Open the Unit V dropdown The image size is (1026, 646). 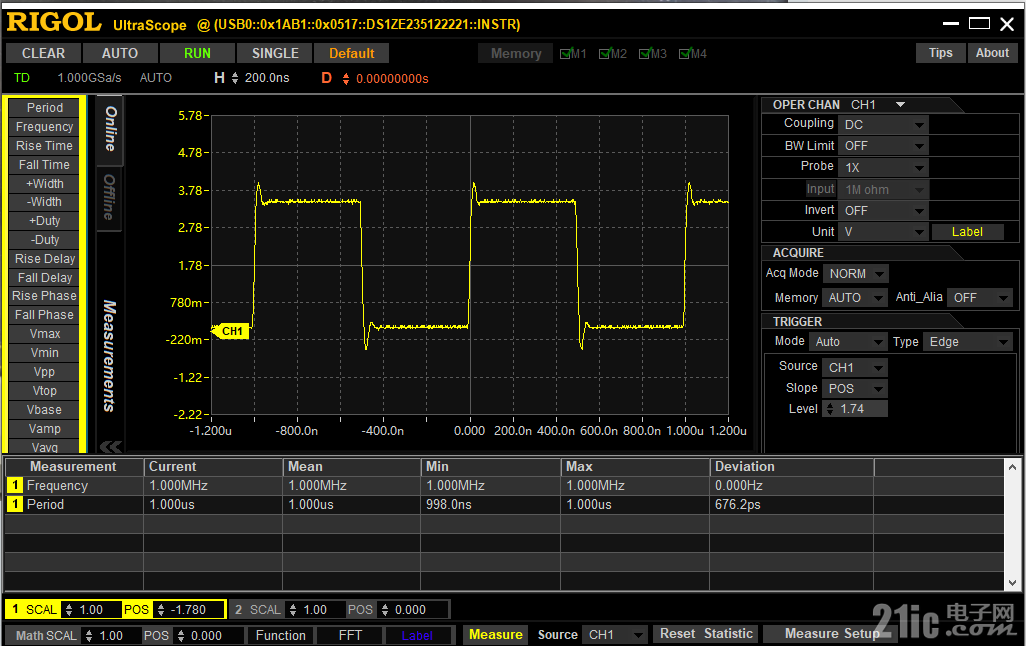[883, 232]
